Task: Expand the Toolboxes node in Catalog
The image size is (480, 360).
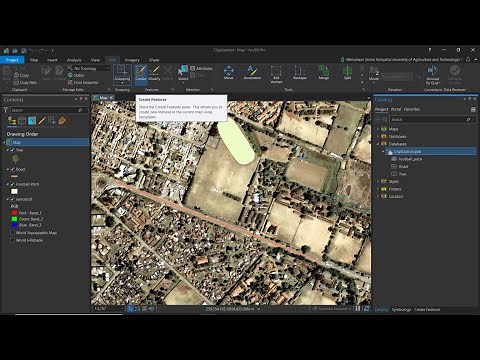Action: (378, 136)
